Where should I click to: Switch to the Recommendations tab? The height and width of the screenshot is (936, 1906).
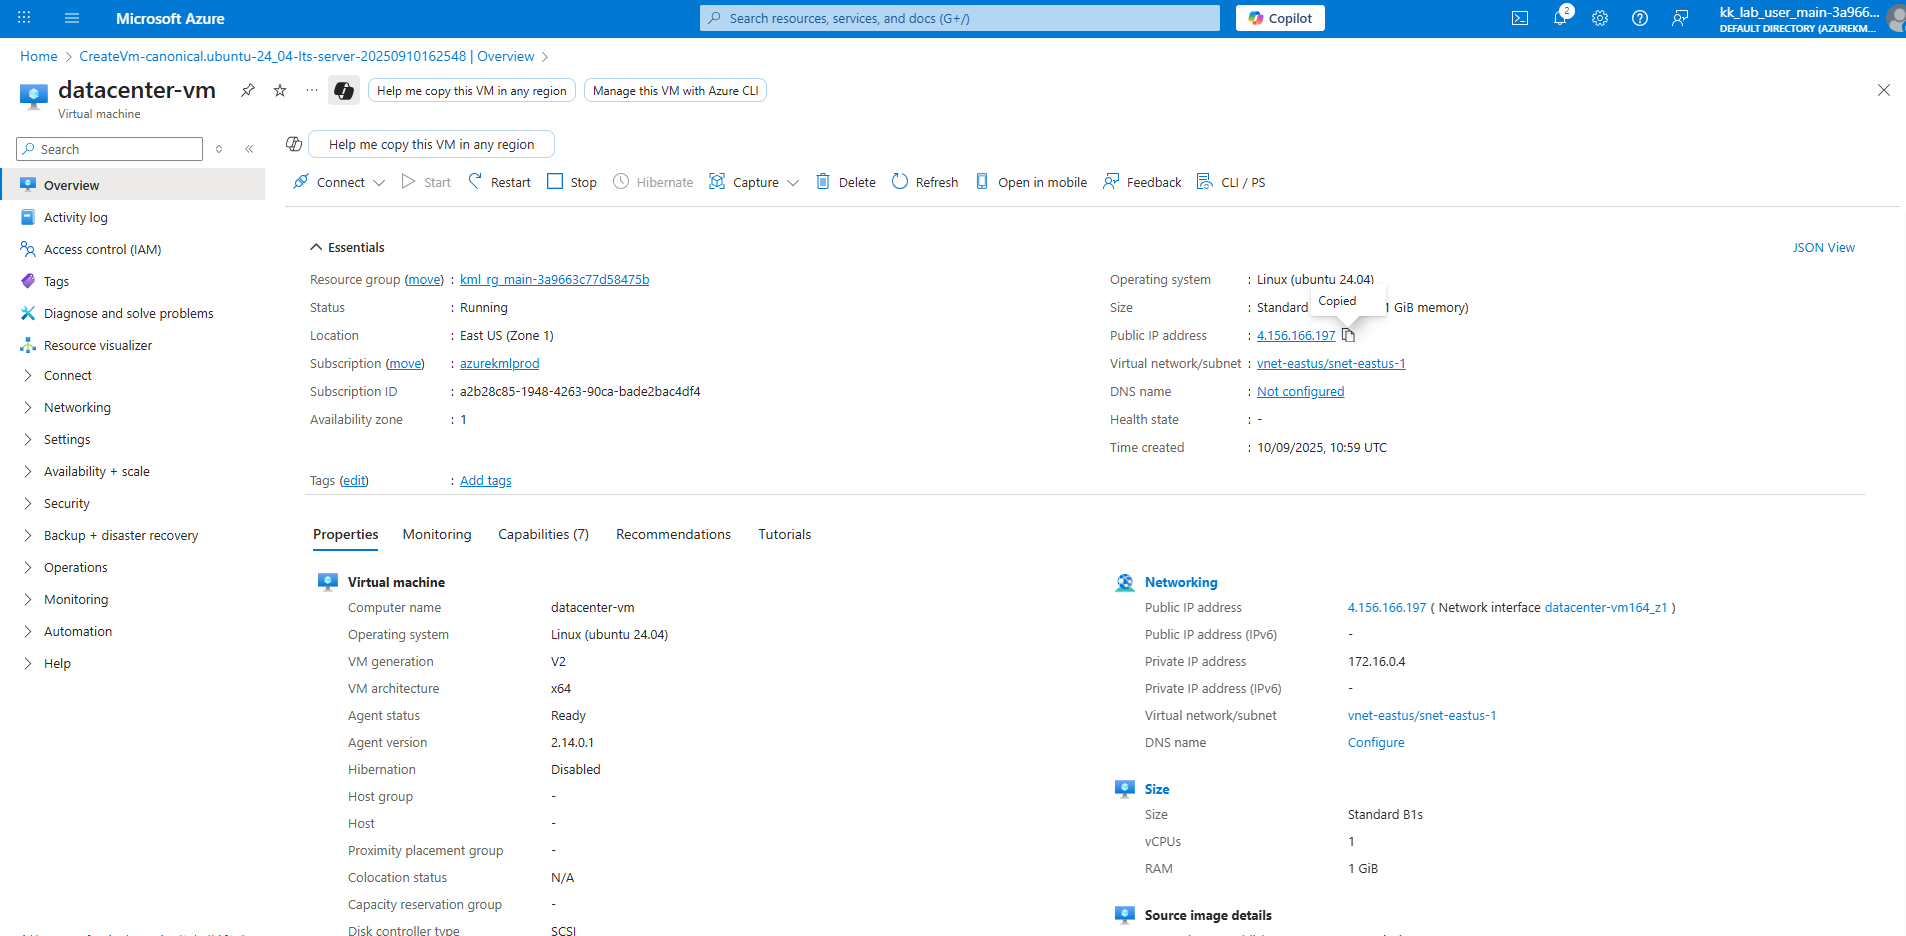[674, 535]
